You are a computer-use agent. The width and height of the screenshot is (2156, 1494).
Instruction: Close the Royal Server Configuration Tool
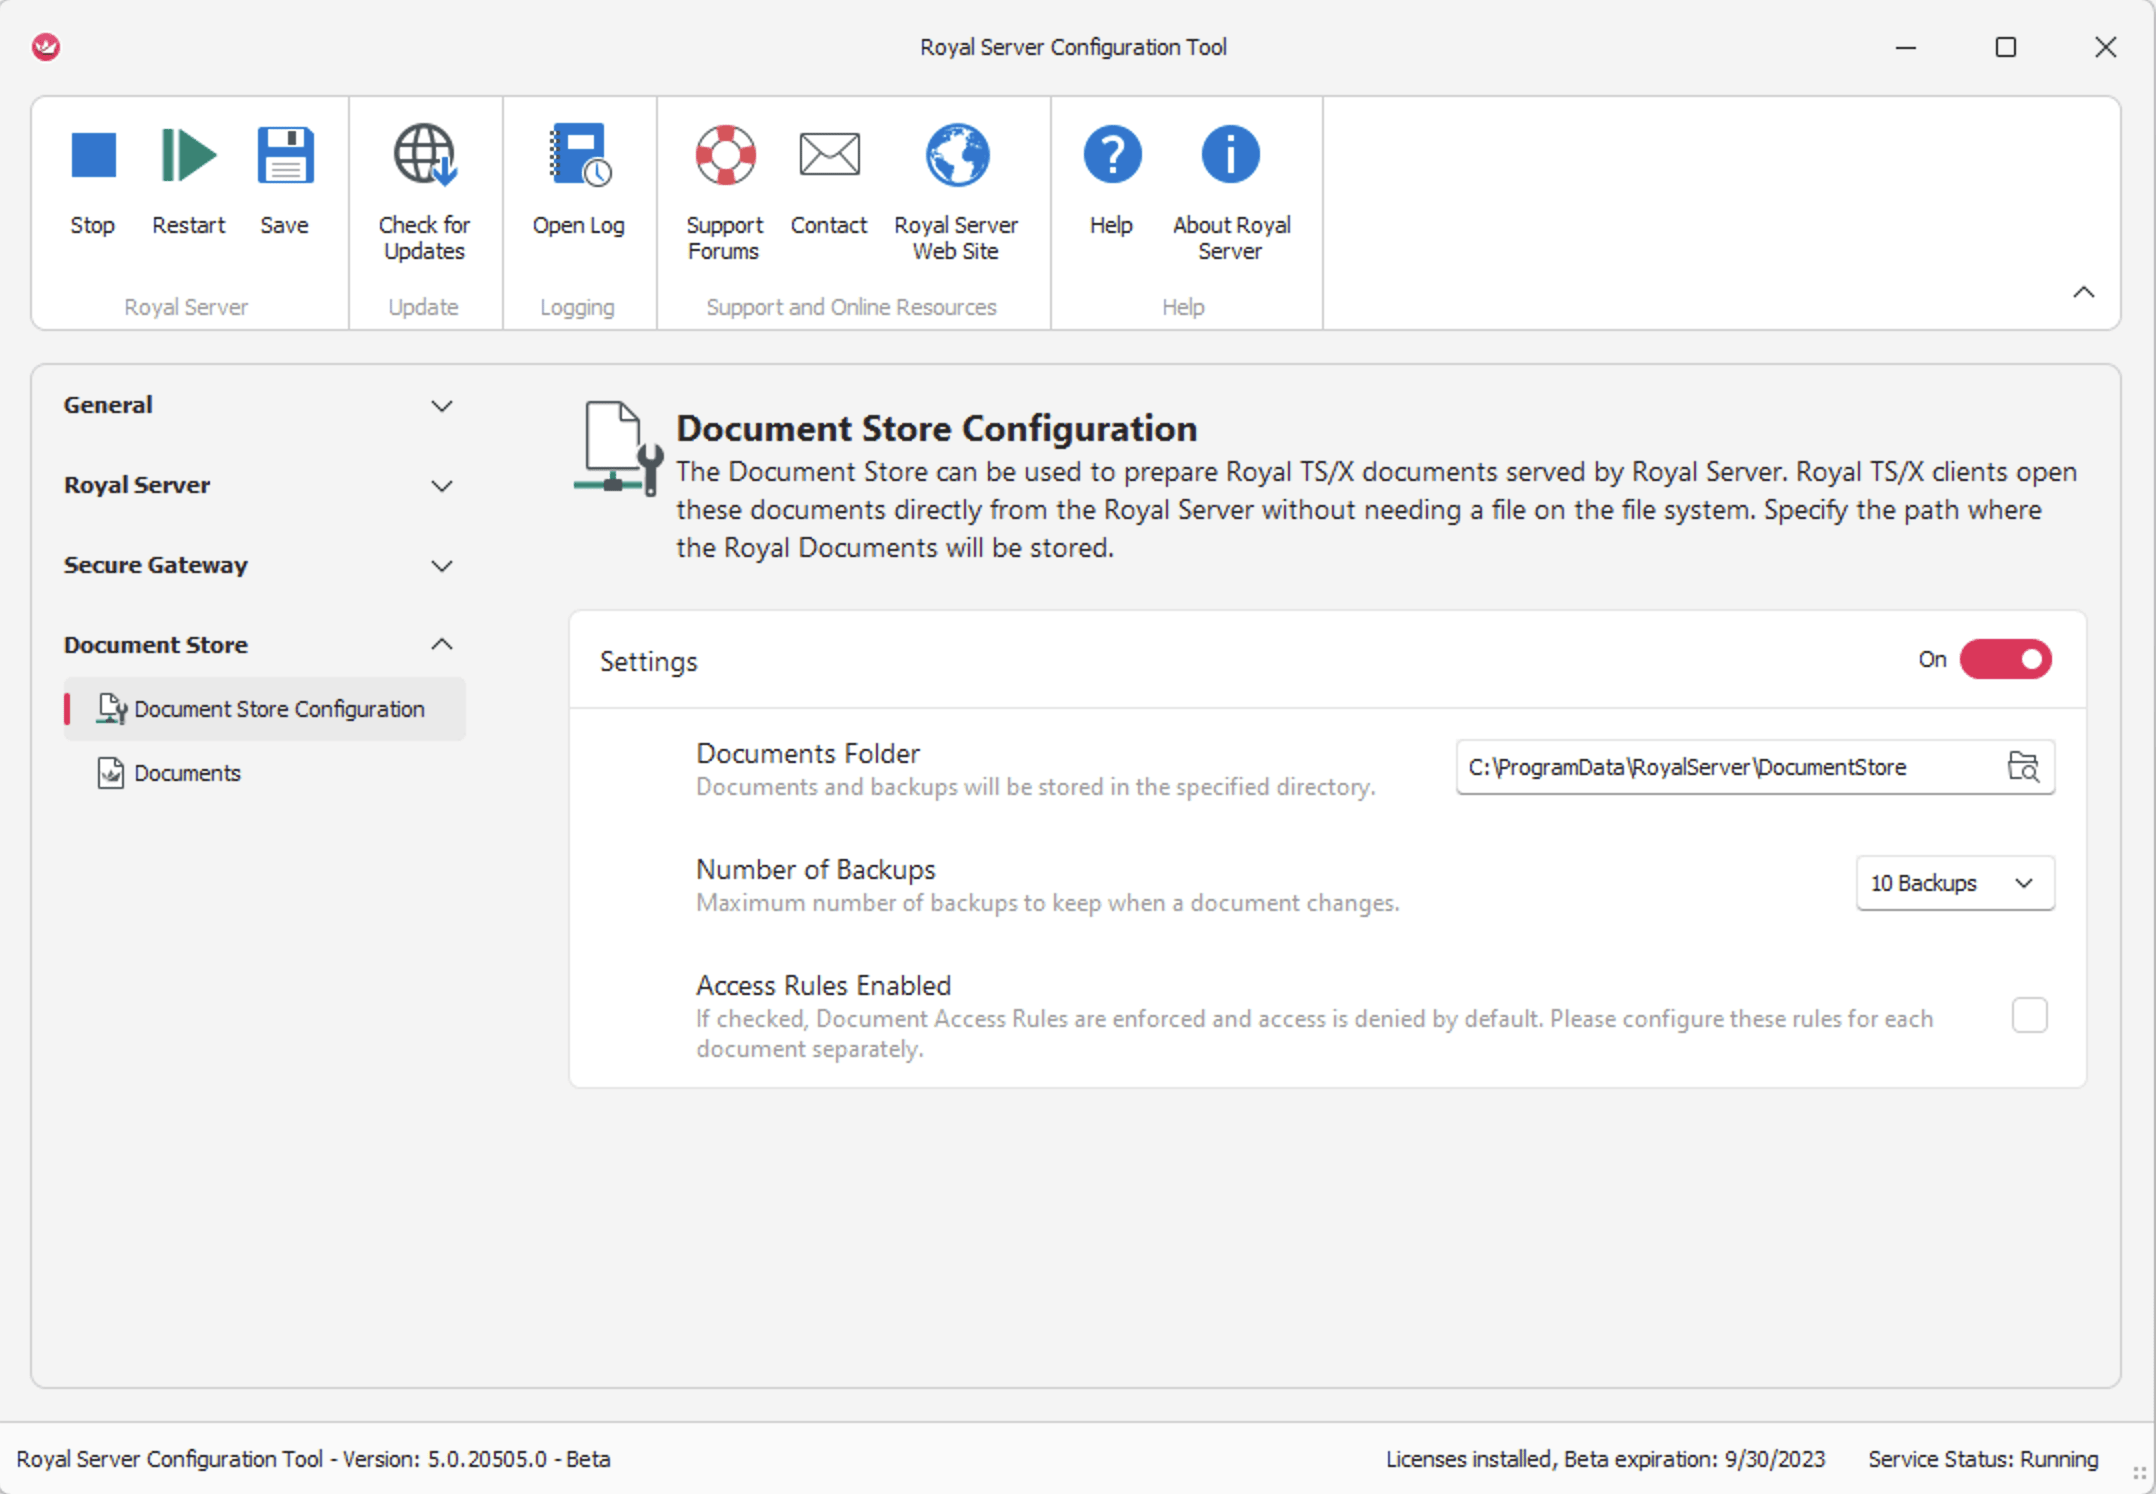(2106, 47)
